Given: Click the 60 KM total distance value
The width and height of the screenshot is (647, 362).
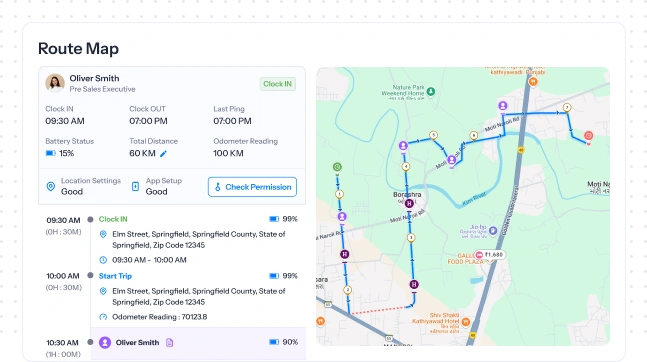Looking at the screenshot, I should [x=142, y=153].
